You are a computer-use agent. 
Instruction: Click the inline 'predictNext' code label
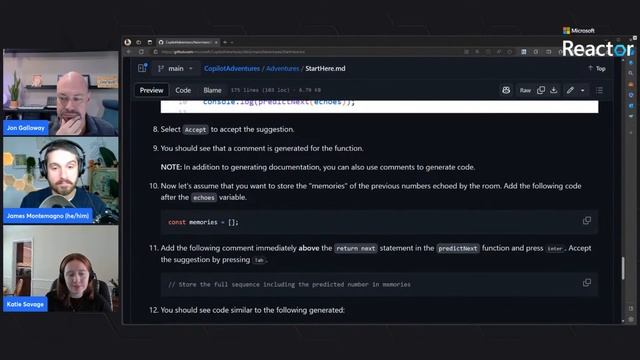pyautogui.click(x=458, y=248)
